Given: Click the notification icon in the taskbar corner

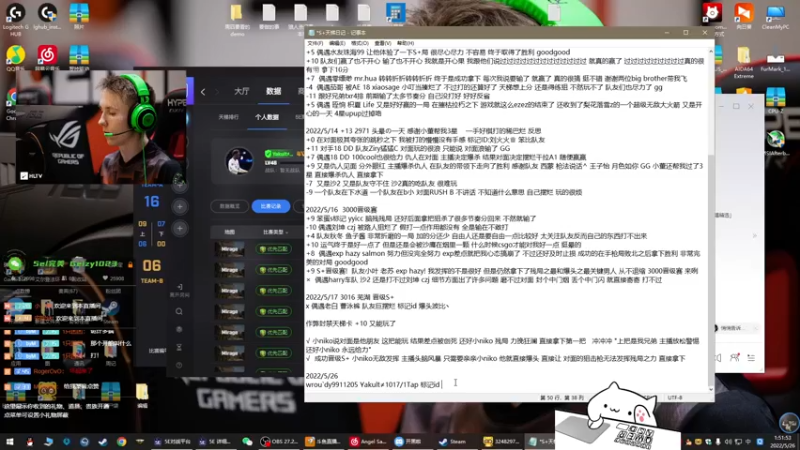Looking at the screenshot, I should coord(760,442).
